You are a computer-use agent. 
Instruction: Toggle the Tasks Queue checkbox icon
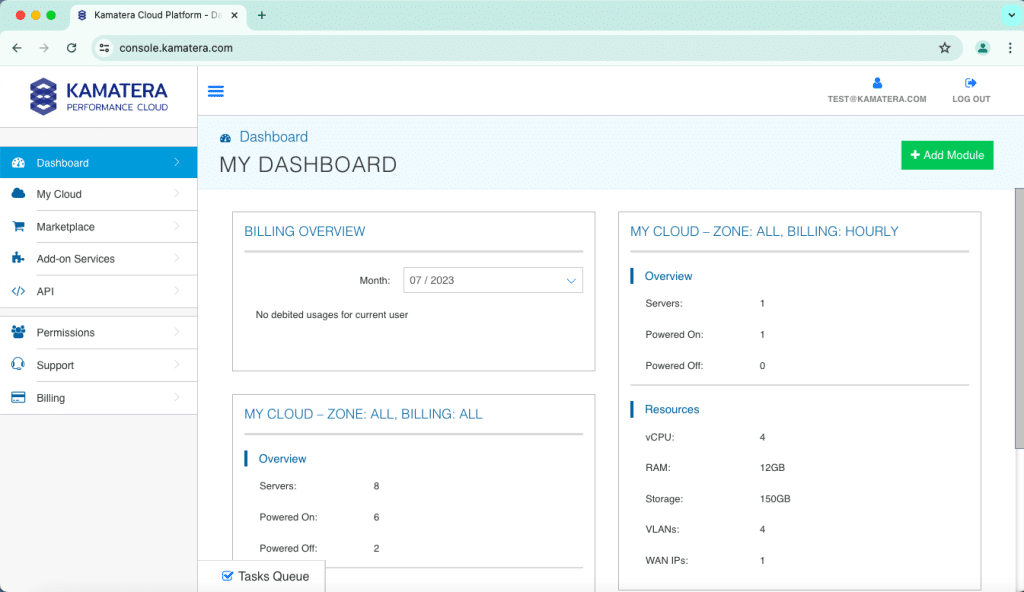coord(227,576)
